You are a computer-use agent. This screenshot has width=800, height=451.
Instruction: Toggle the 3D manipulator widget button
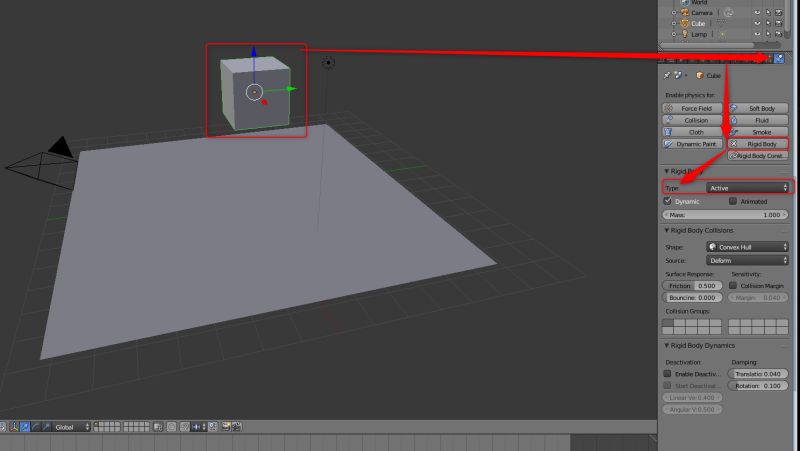(x=14, y=427)
